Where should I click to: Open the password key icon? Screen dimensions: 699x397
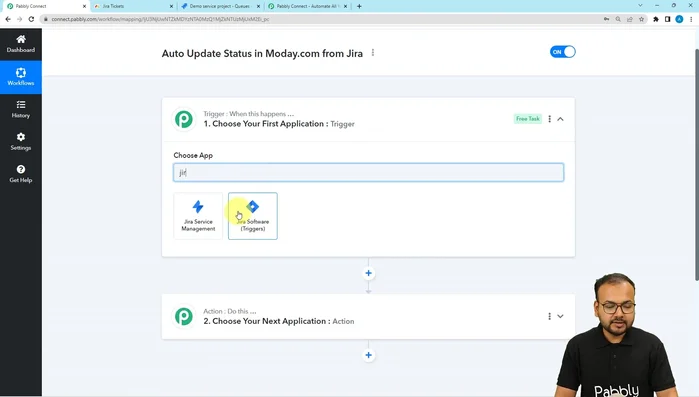[606, 19]
